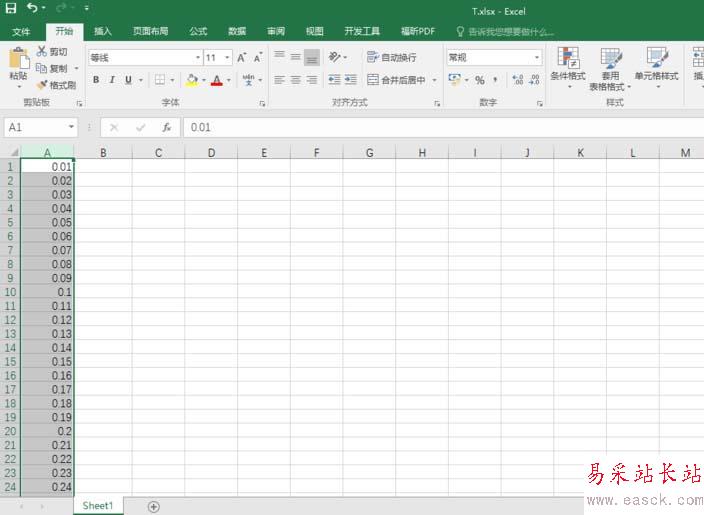The width and height of the screenshot is (704, 515).
Task: Open the fill color dropdown arrow
Action: (x=204, y=80)
